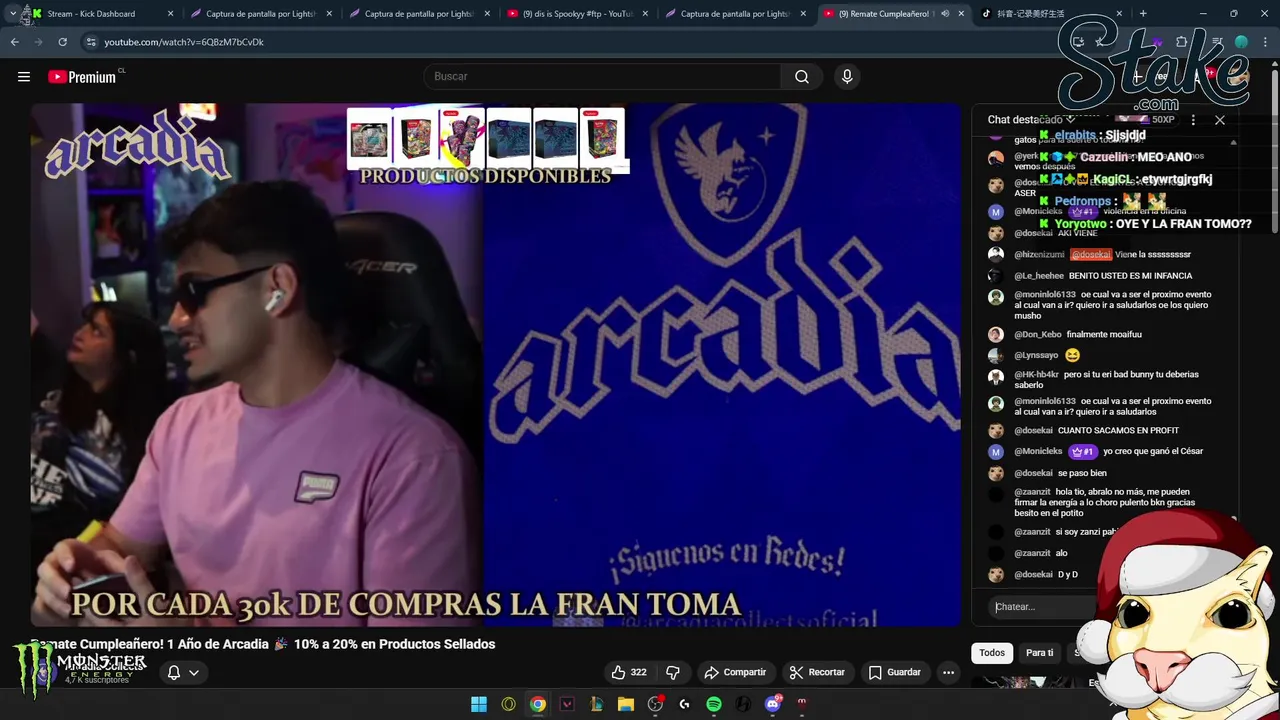Screen dimensions: 1280x720
Task: Open a new browser tab
Action: 1143,14
